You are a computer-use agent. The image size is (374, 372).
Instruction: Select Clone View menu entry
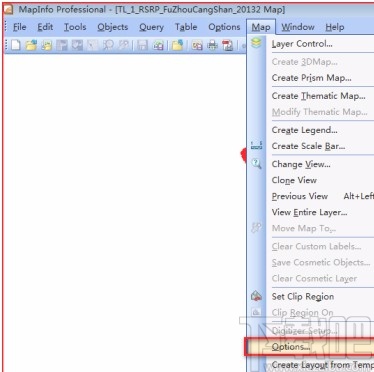[294, 180]
